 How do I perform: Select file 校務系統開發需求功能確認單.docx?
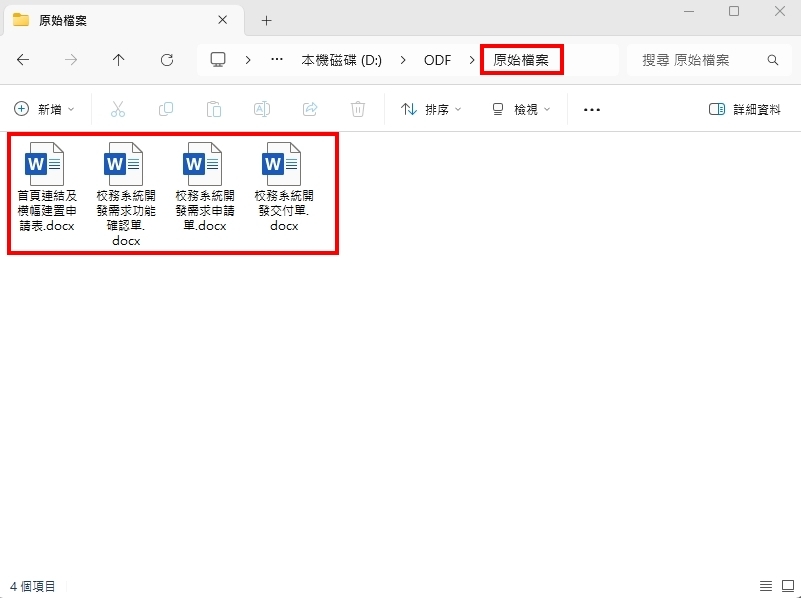pos(126,194)
